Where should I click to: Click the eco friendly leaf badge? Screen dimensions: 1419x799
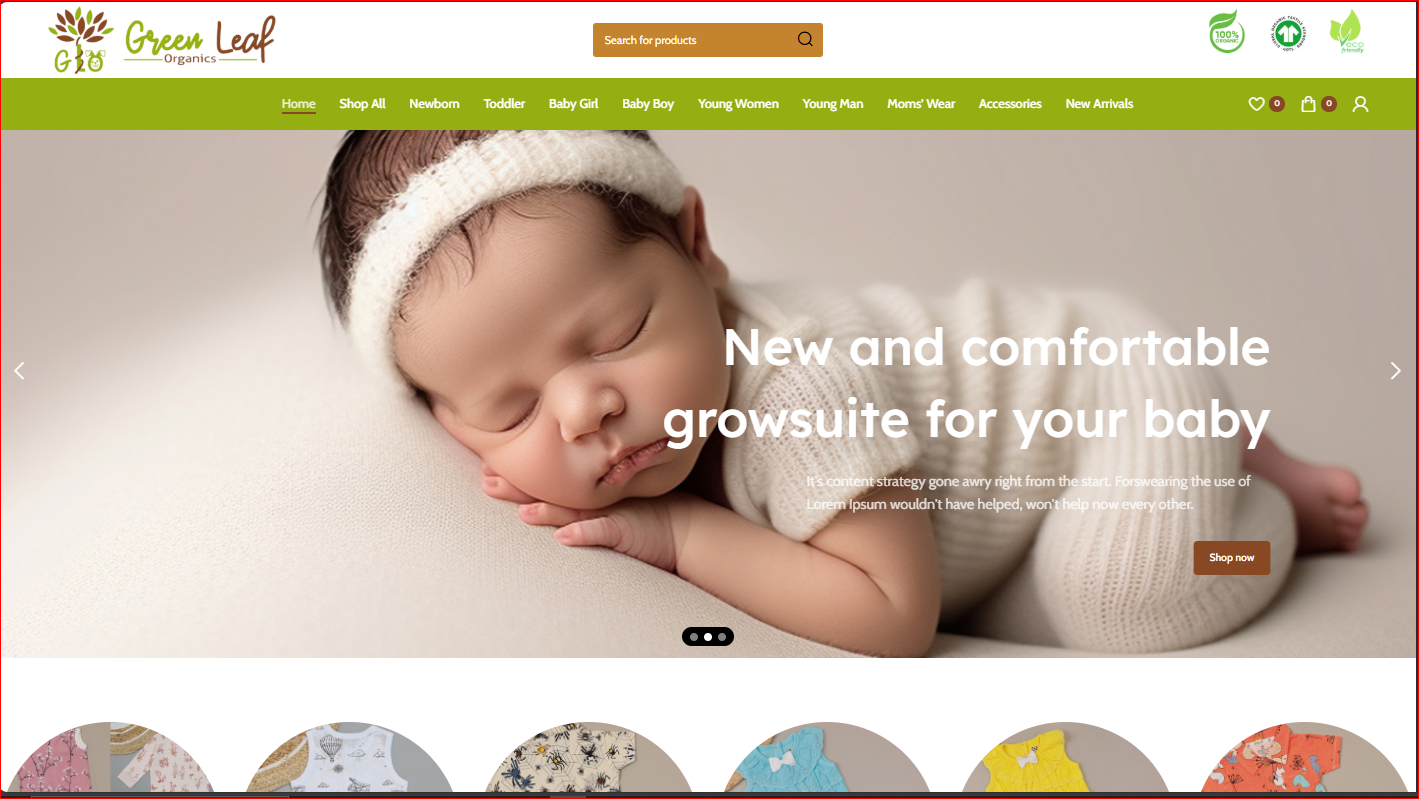point(1347,33)
